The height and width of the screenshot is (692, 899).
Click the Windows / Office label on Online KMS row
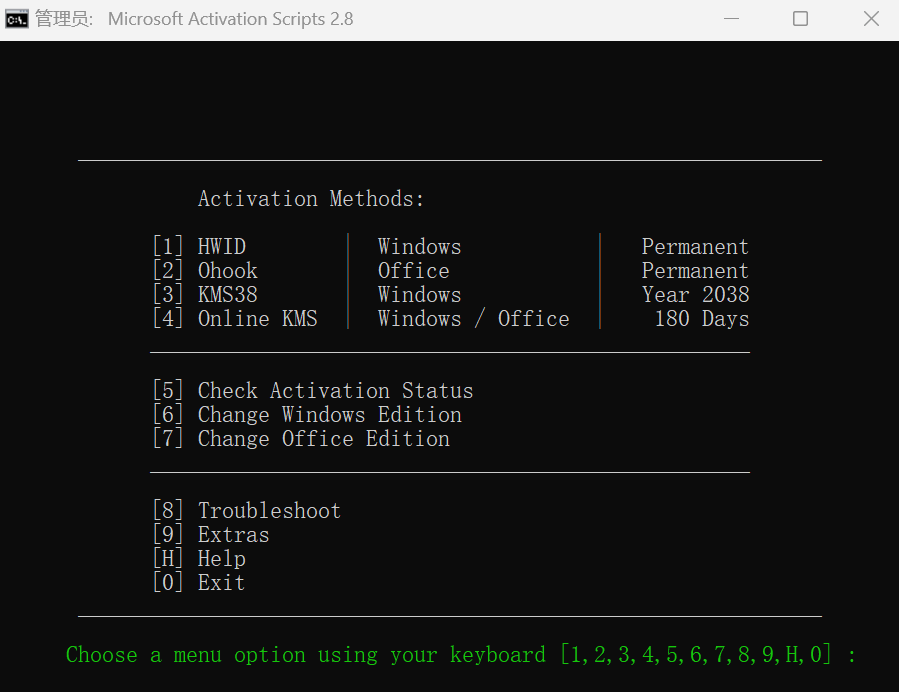(473, 318)
